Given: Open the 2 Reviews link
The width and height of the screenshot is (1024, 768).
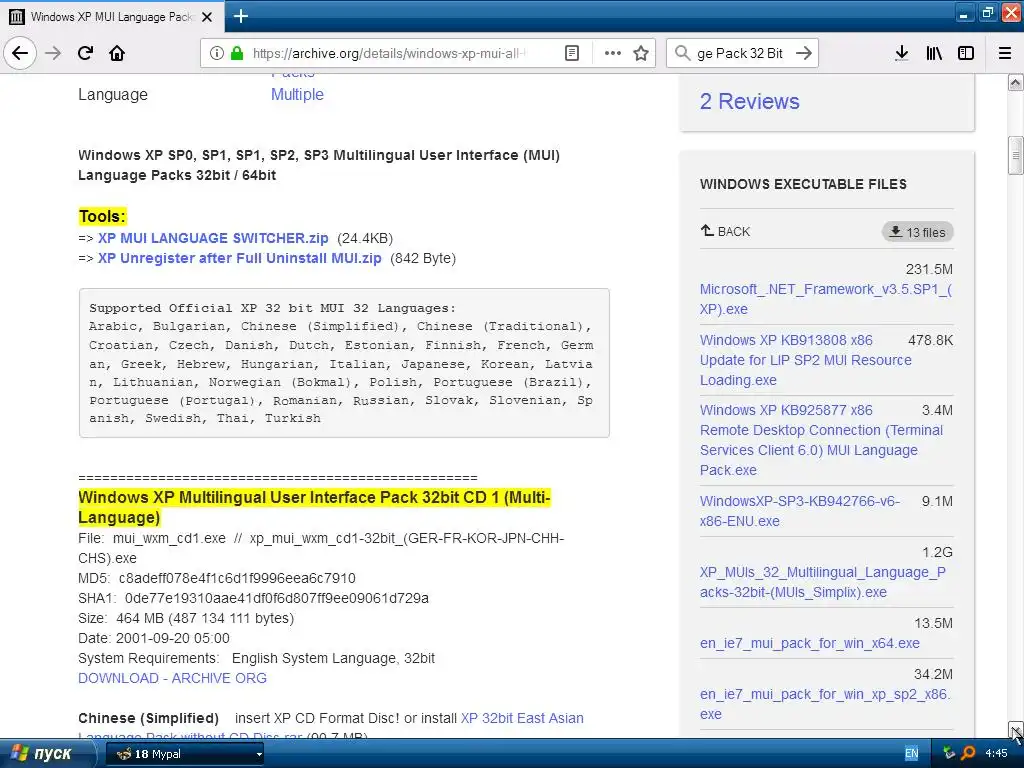Looking at the screenshot, I should (749, 101).
